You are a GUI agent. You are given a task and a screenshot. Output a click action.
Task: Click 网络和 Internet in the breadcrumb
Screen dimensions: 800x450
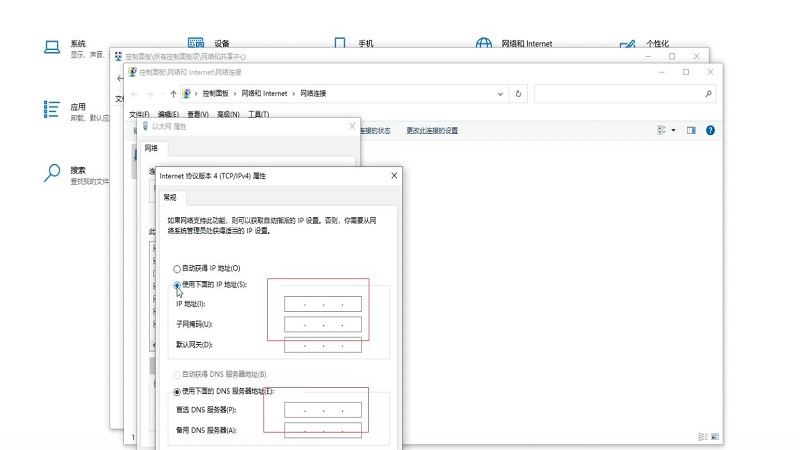click(x=264, y=94)
